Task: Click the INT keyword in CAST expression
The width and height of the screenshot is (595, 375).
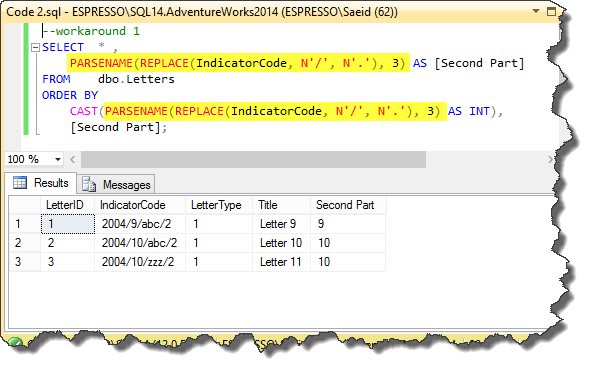Action: (x=479, y=111)
